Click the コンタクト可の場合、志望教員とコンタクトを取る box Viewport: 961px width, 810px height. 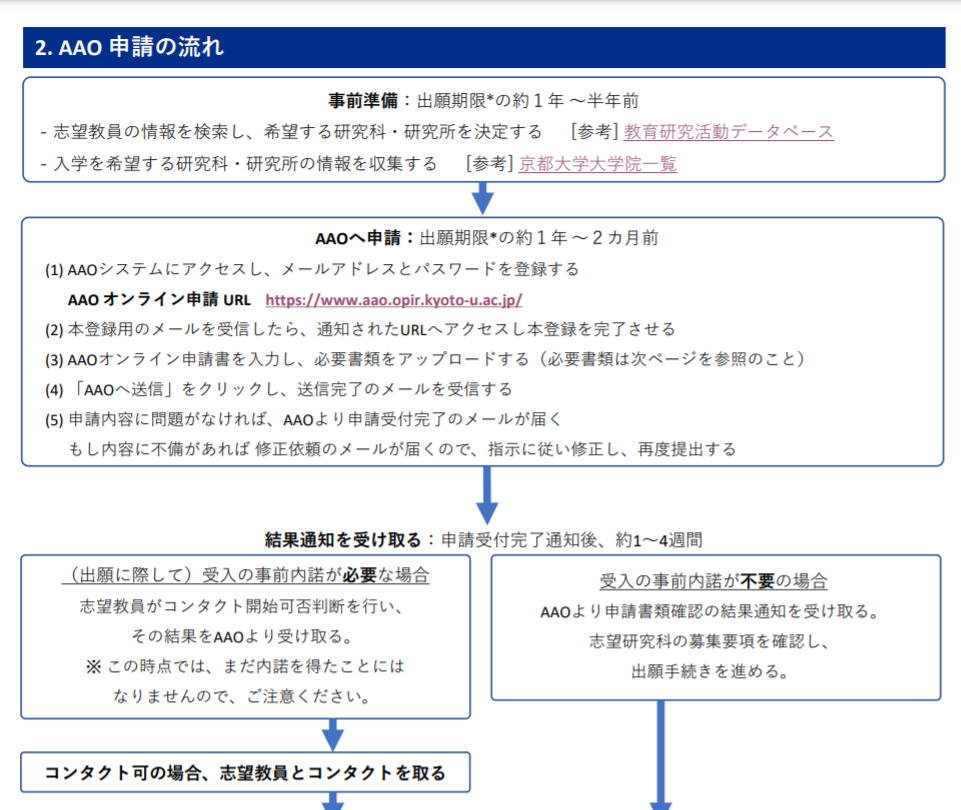[245, 772]
